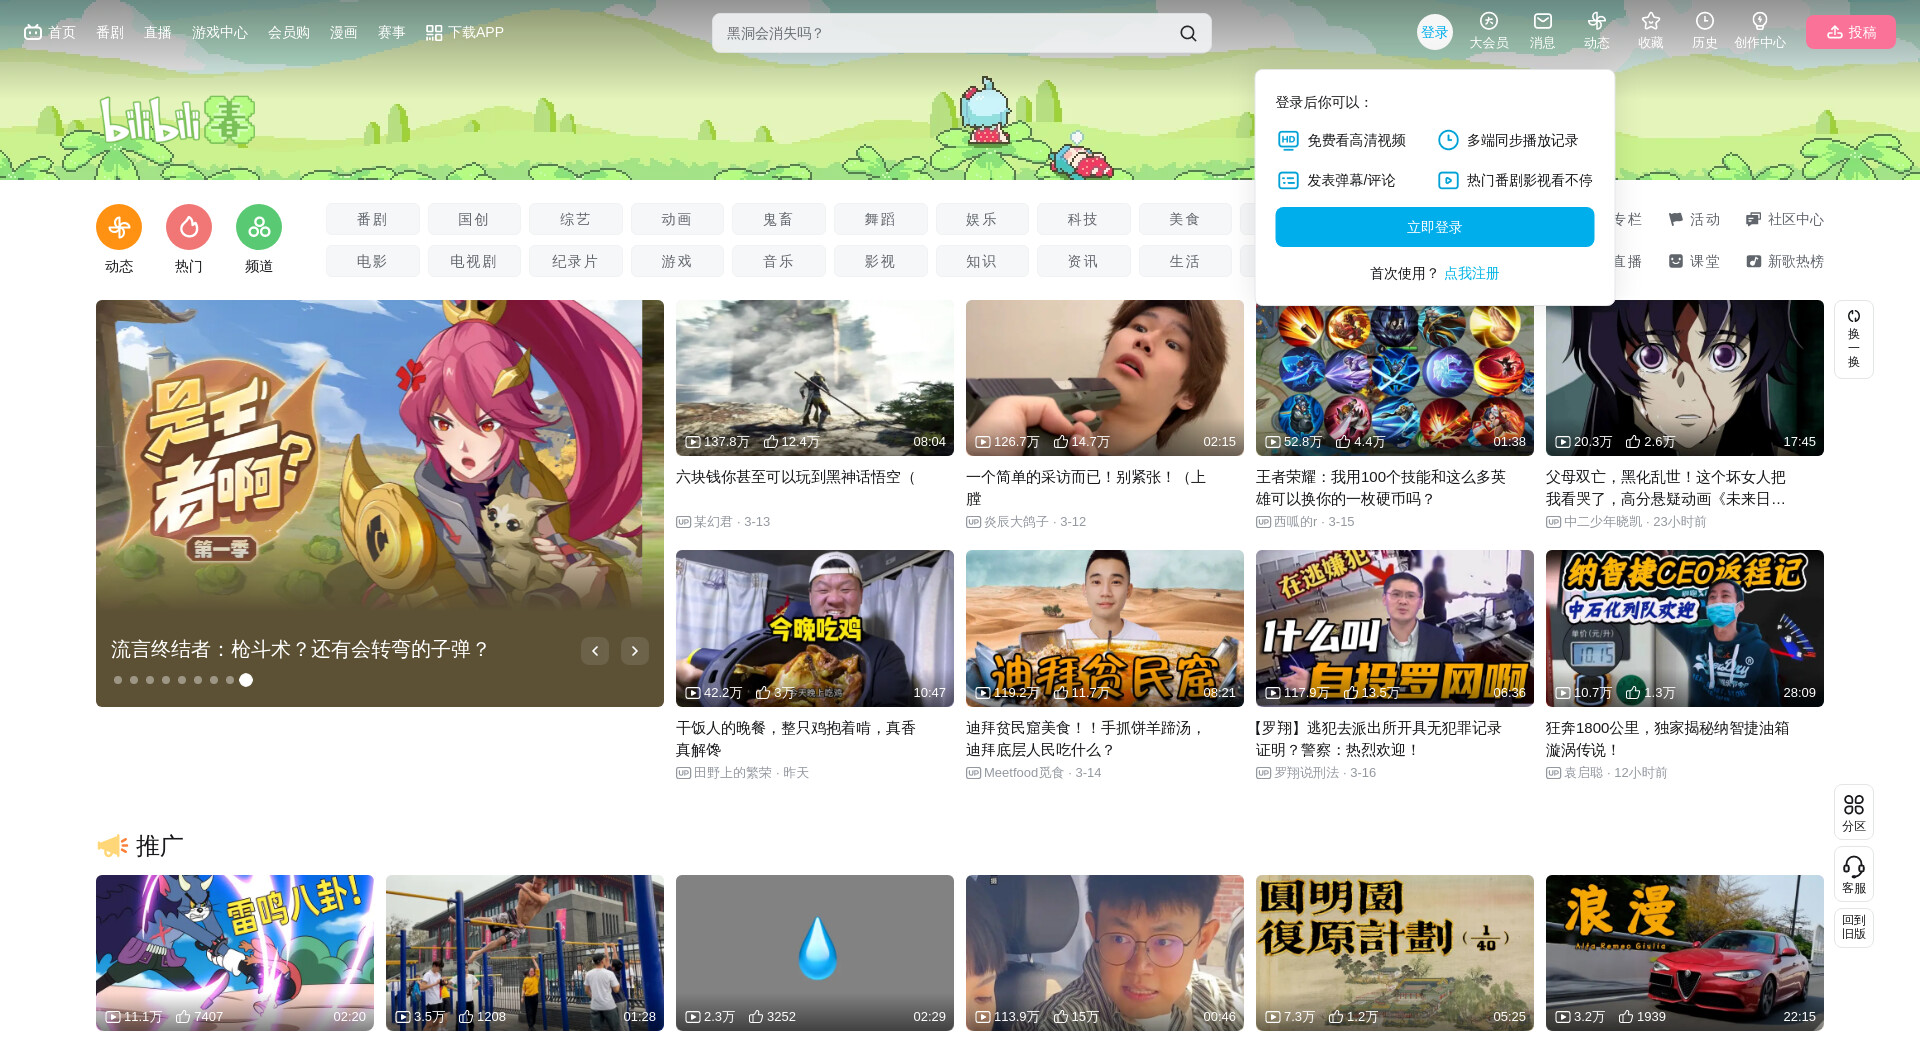The image size is (1920, 1040).
Task: Click the 首页 home TV icon
Action: 33,32
